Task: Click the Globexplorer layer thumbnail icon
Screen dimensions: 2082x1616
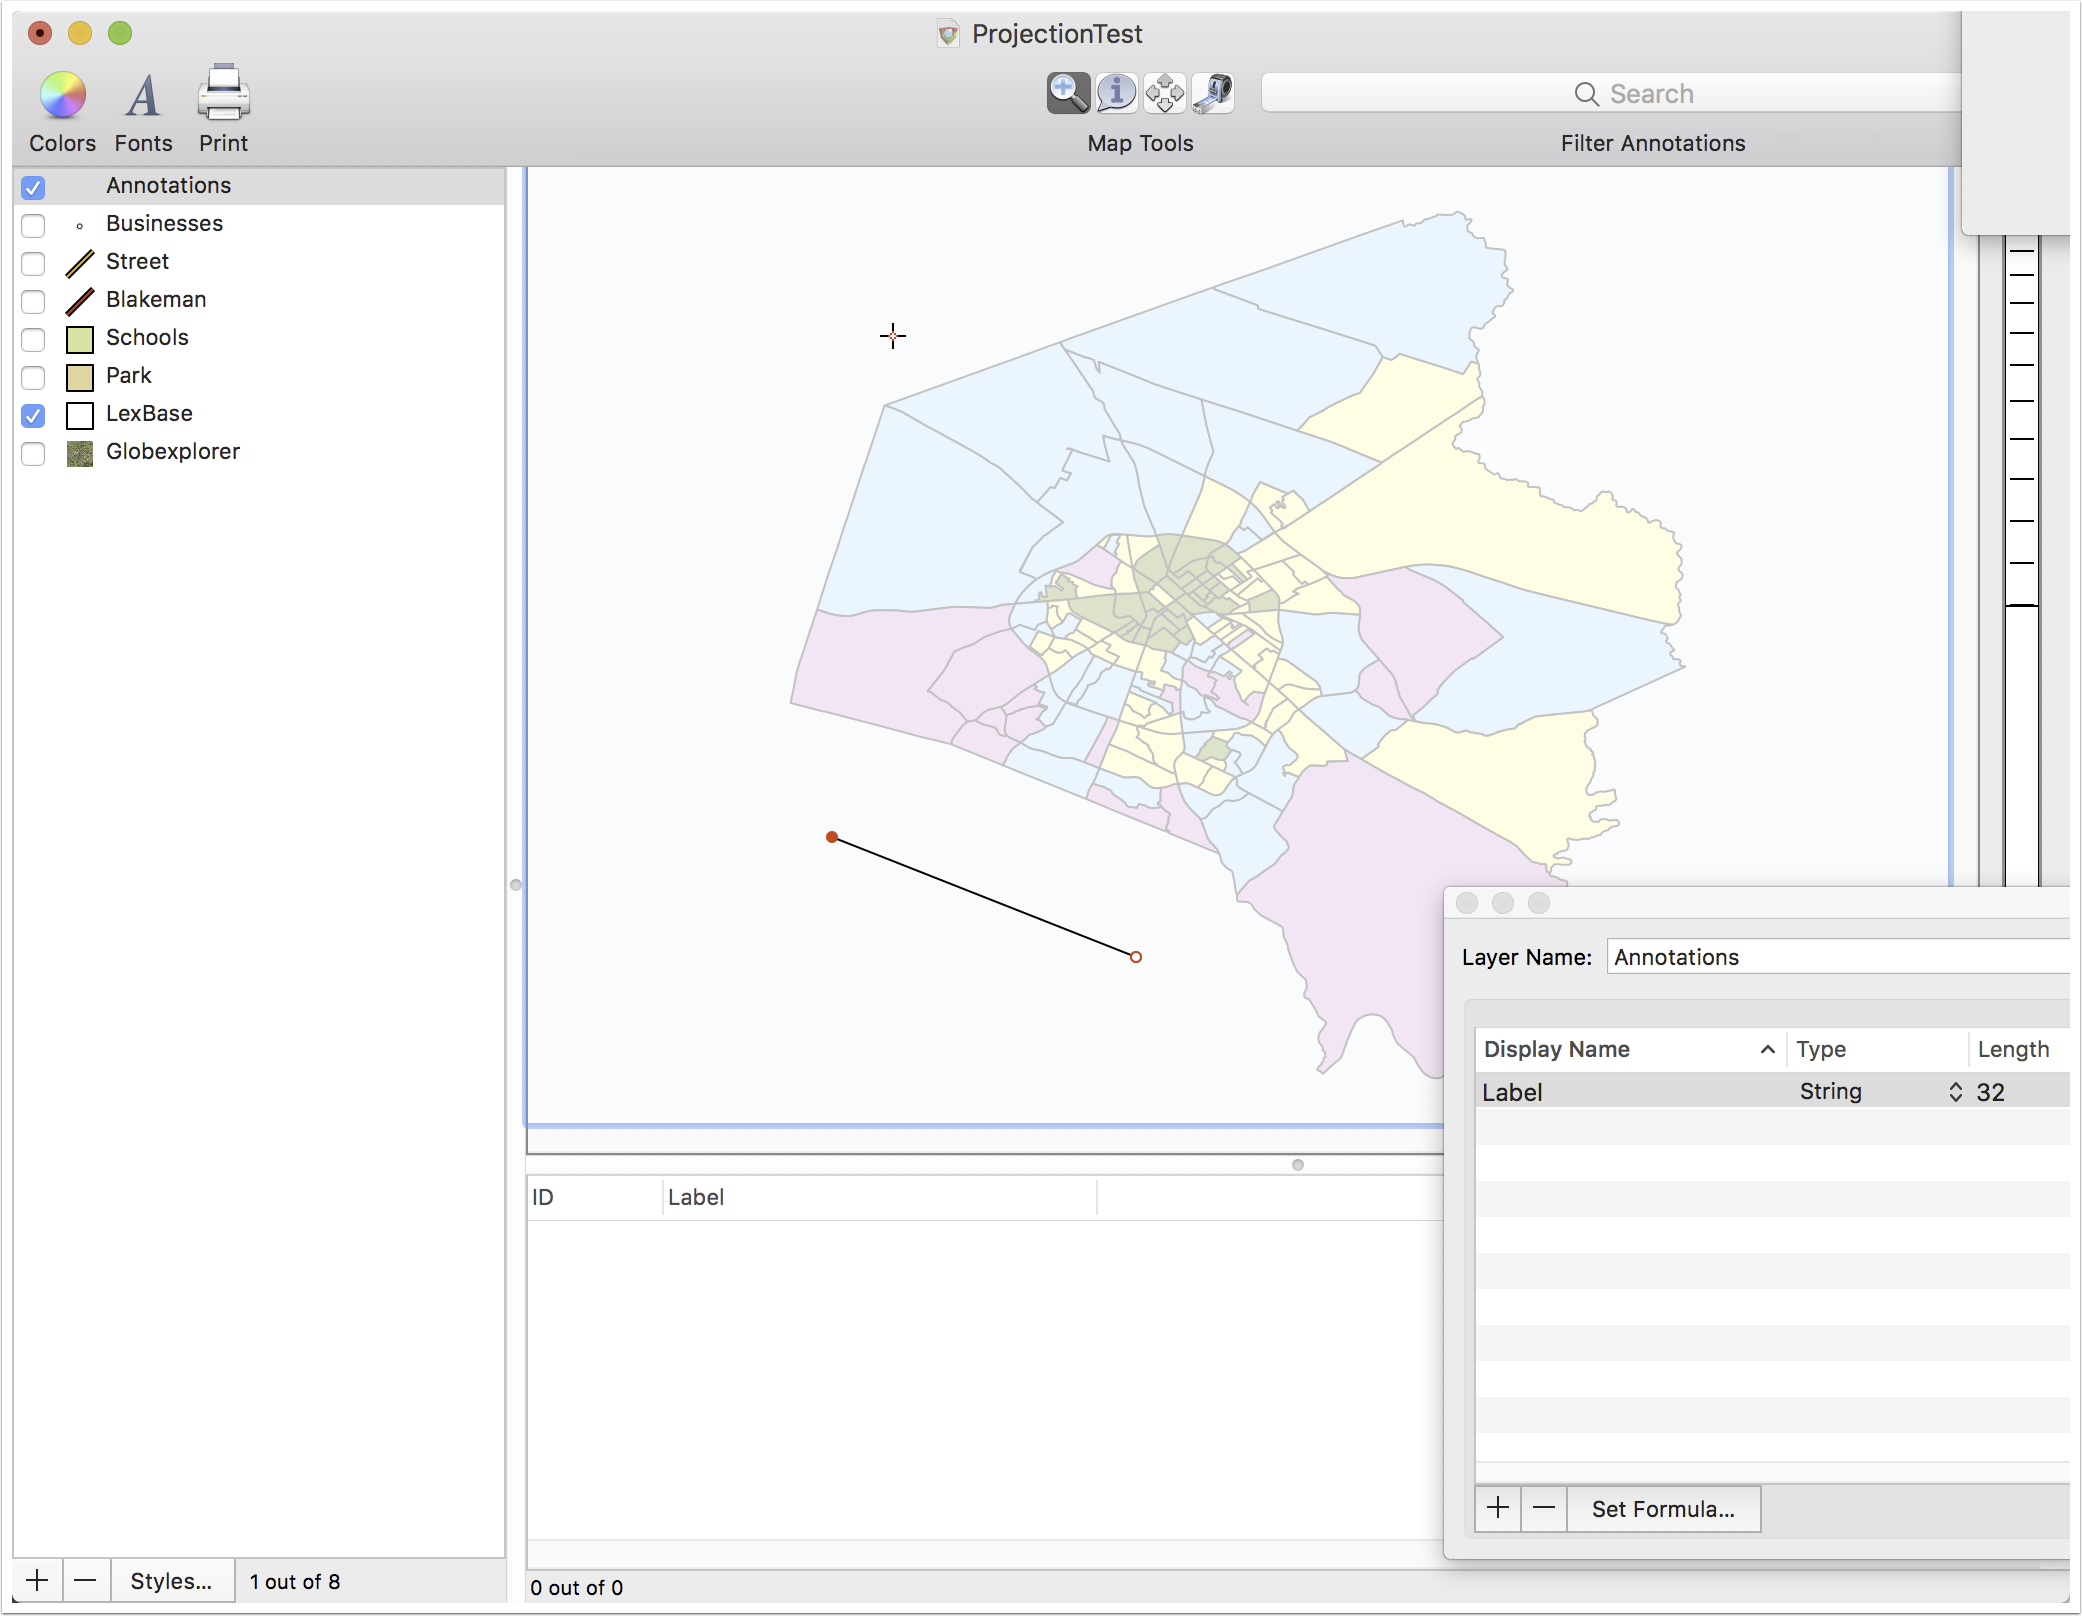Action: tap(80, 453)
